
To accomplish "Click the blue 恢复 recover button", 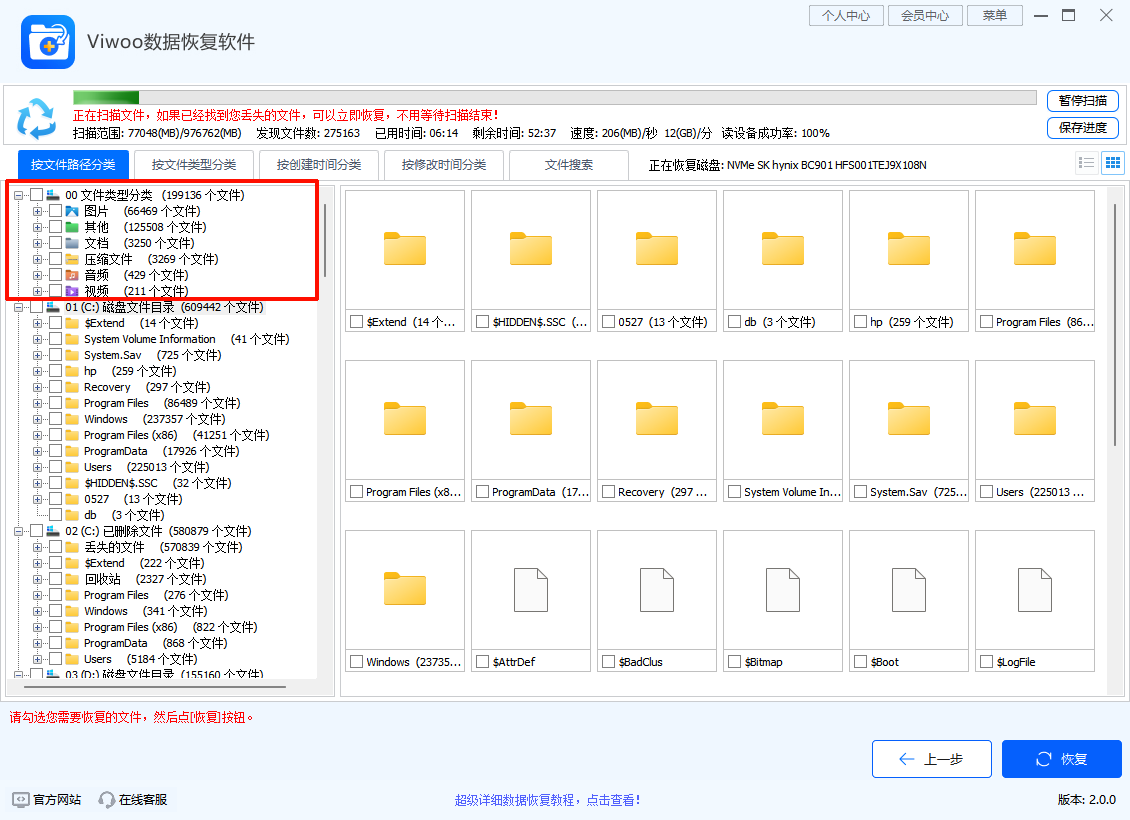I will pos(1061,759).
